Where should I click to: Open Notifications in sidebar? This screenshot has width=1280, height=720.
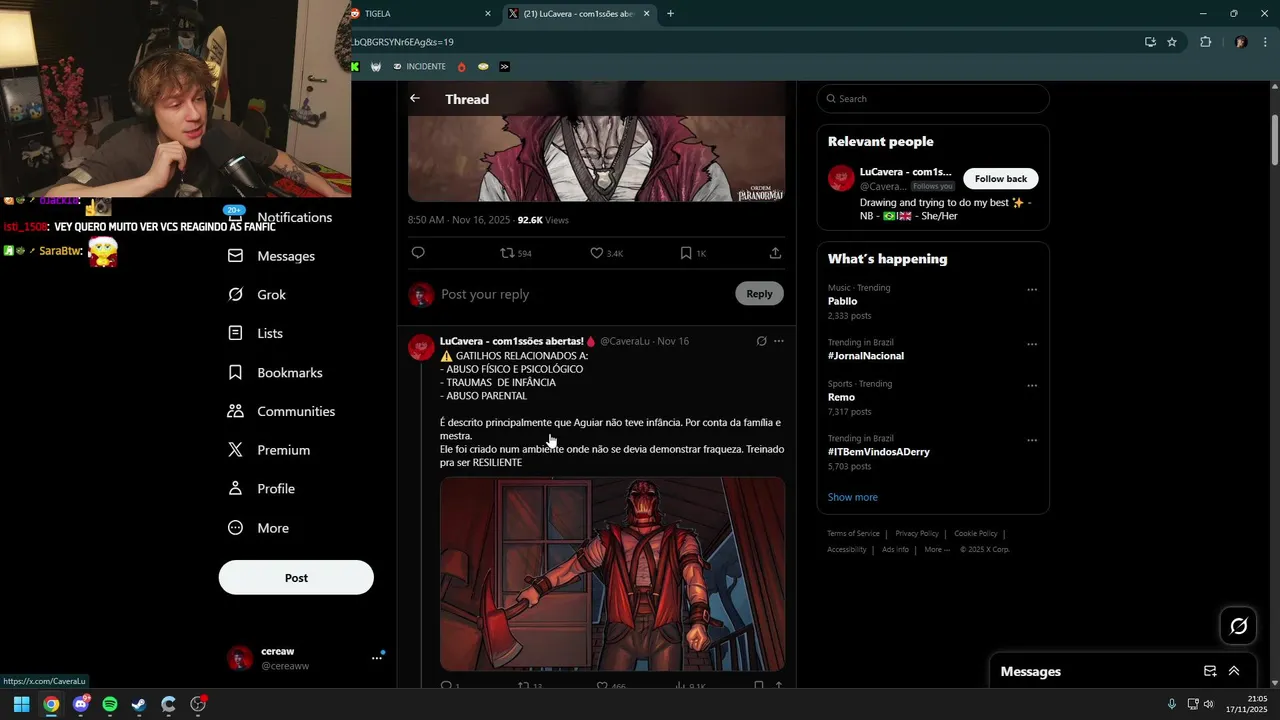pyautogui.click(x=294, y=217)
